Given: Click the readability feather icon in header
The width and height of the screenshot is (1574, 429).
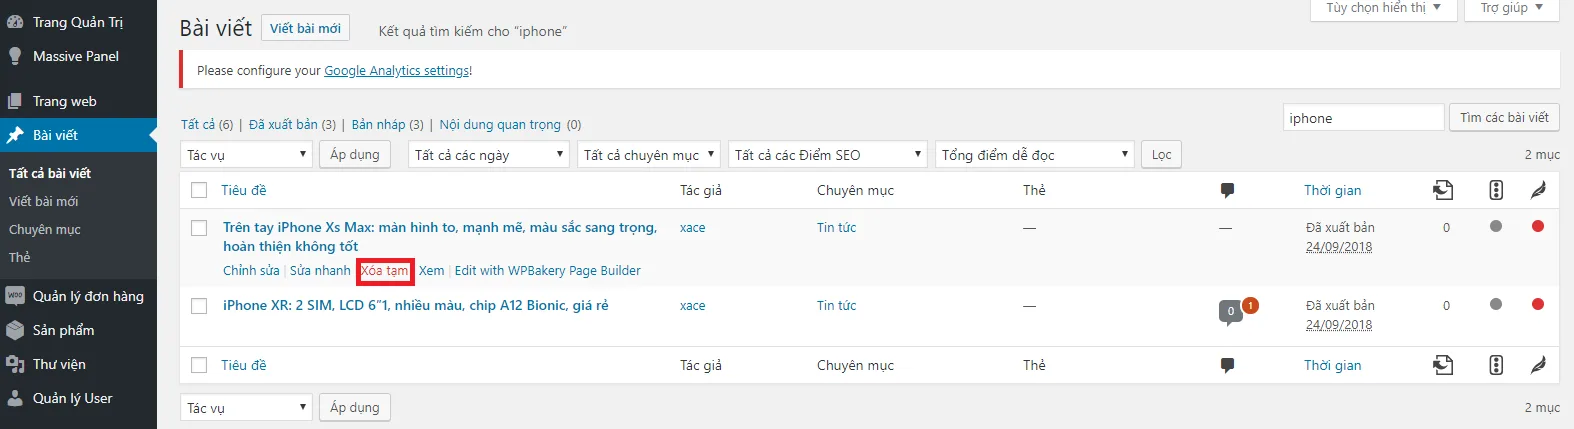Looking at the screenshot, I should (x=1538, y=190).
